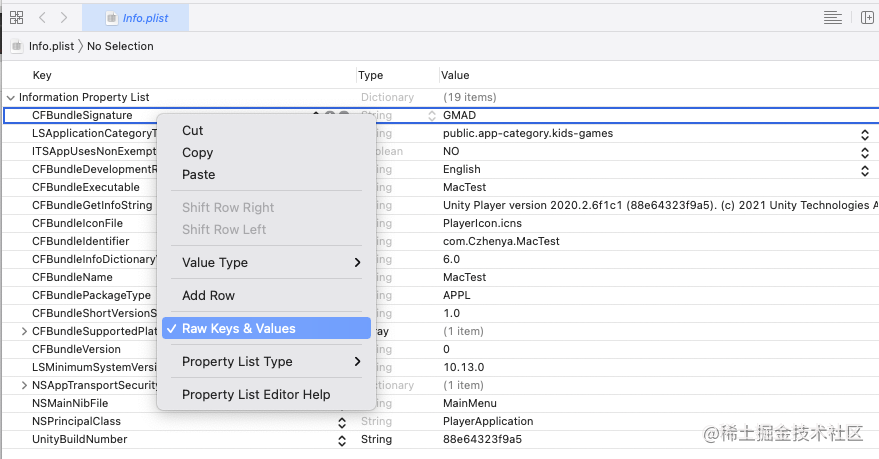Go back with the left arrow

coord(42,17)
